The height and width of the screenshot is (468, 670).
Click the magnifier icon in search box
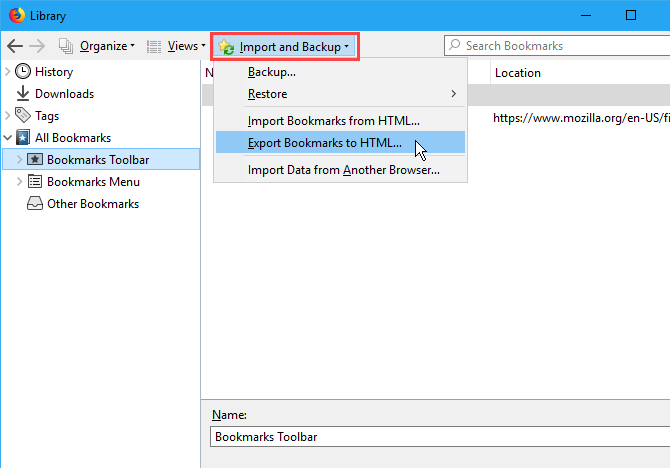point(455,45)
